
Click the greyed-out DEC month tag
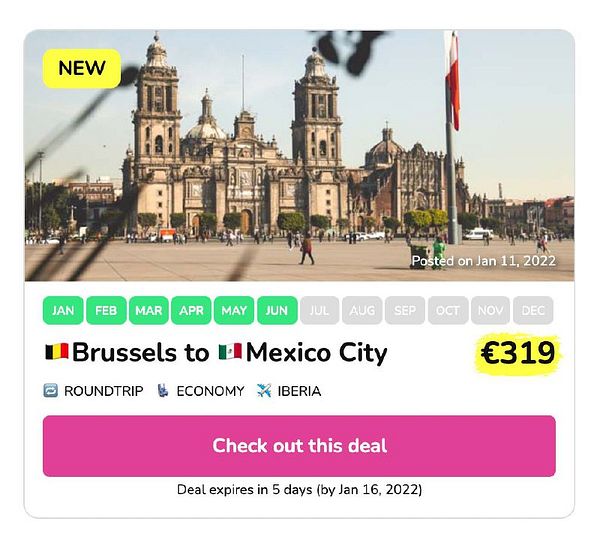pos(533,310)
